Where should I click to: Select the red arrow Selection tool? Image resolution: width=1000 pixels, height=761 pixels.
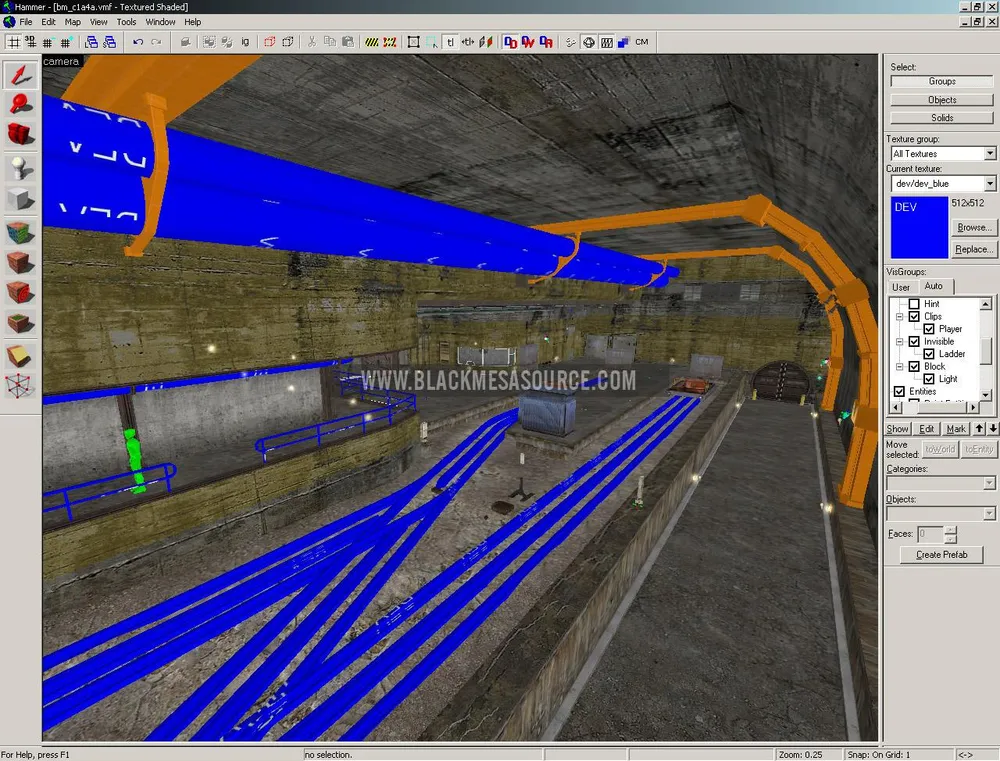point(21,74)
